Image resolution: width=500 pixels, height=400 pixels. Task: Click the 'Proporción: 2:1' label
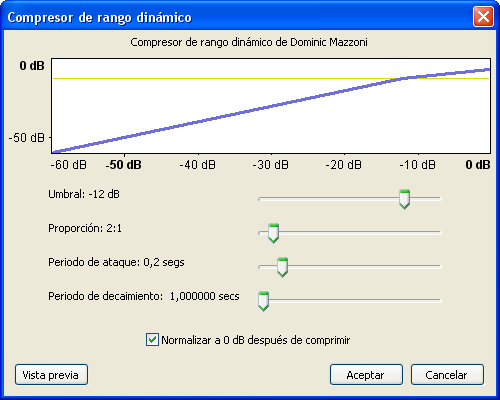(x=85, y=228)
